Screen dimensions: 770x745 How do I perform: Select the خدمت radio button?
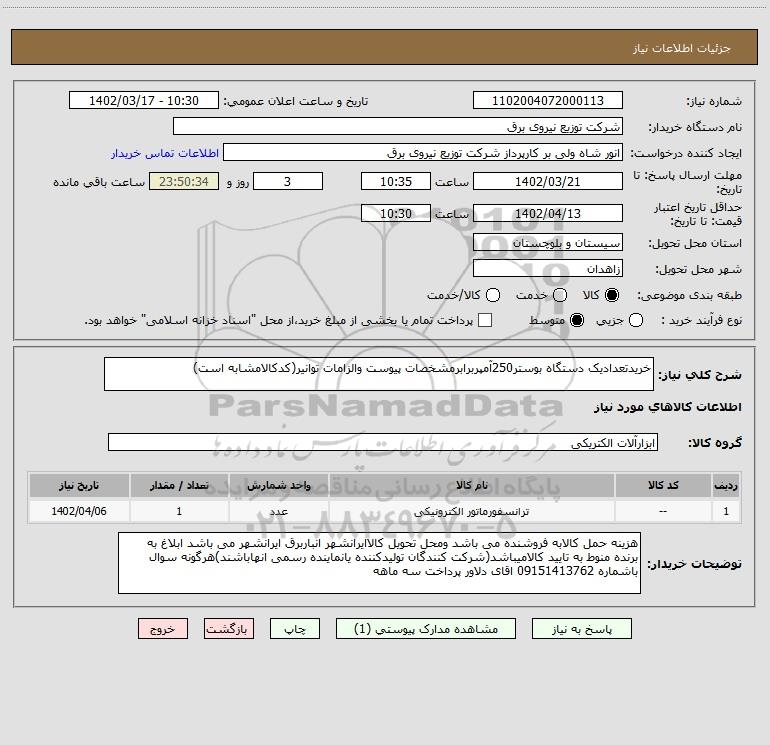pyautogui.click(x=560, y=295)
